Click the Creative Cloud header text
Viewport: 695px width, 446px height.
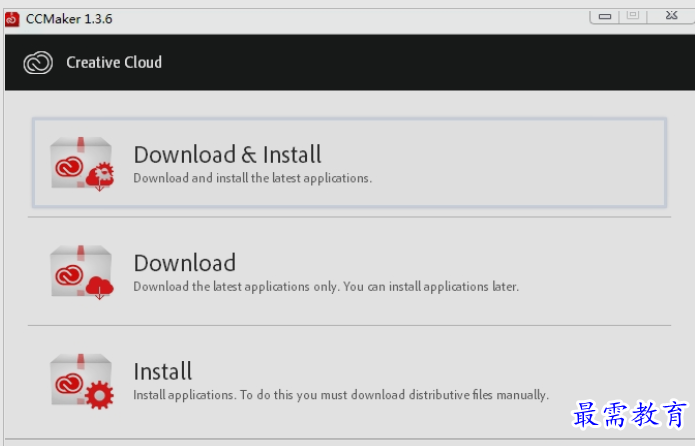[x=114, y=63]
